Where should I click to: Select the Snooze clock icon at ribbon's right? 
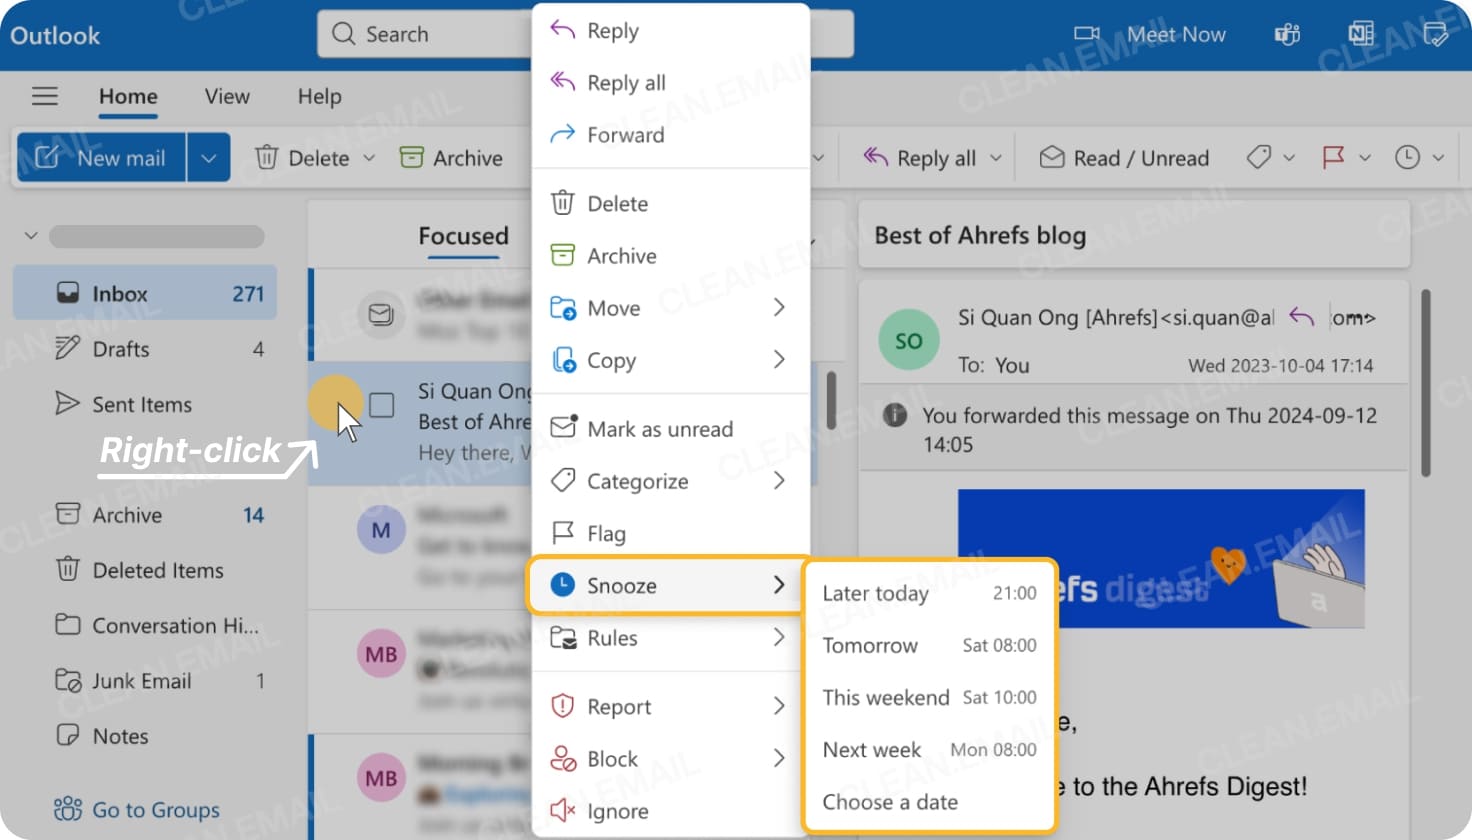pyautogui.click(x=1408, y=157)
